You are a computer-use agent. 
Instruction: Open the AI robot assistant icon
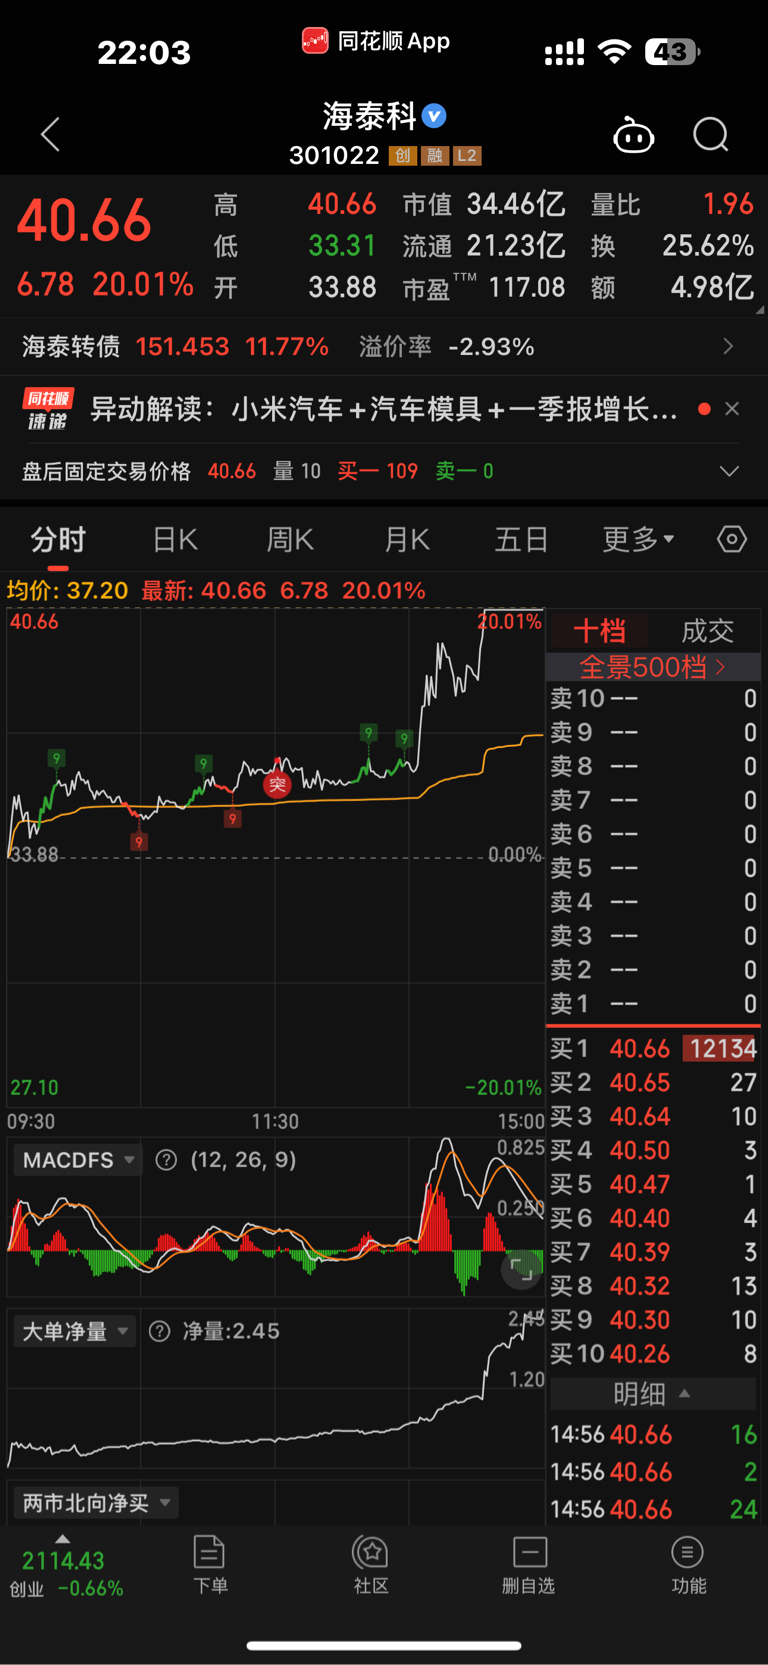click(633, 135)
